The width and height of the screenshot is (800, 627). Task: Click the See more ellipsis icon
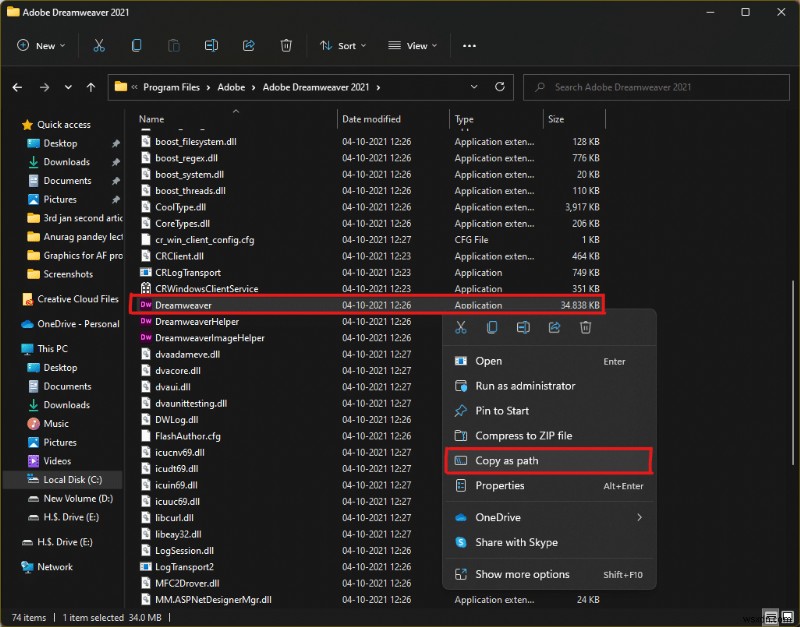pyautogui.click(x=469, y=45)
